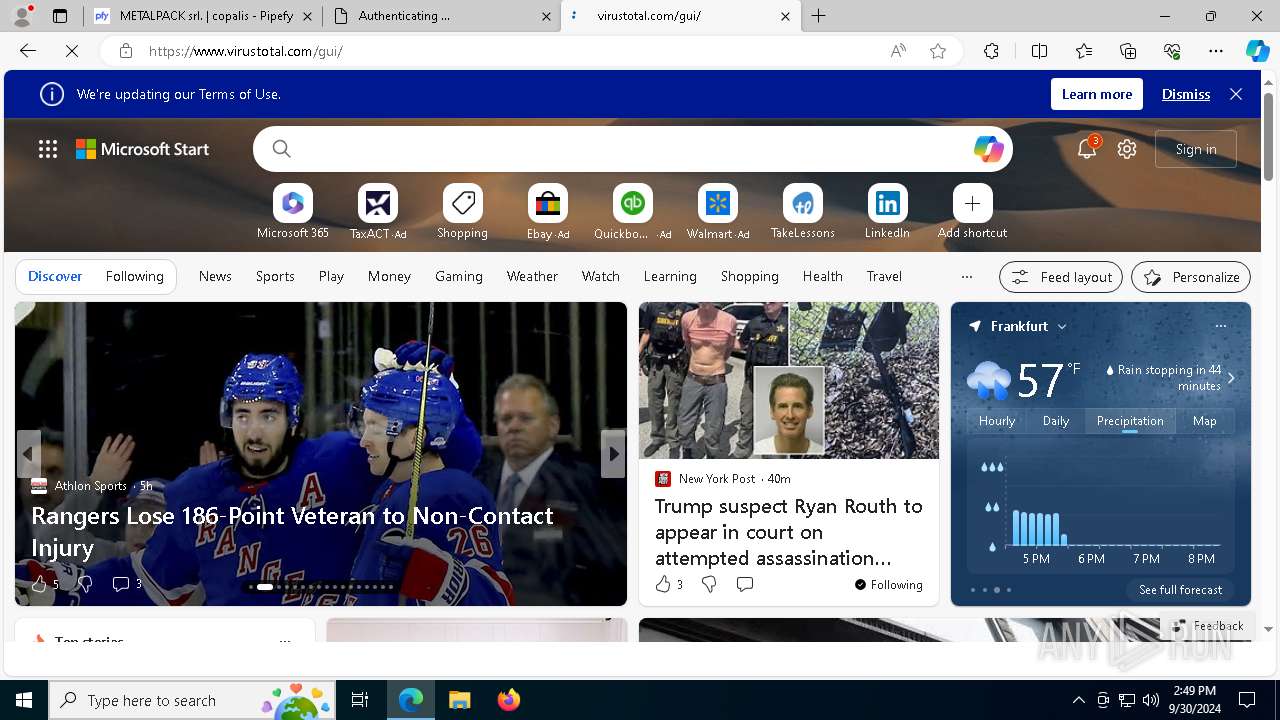Expand the more categories ellipsis in the feed bar

(966, 276)
